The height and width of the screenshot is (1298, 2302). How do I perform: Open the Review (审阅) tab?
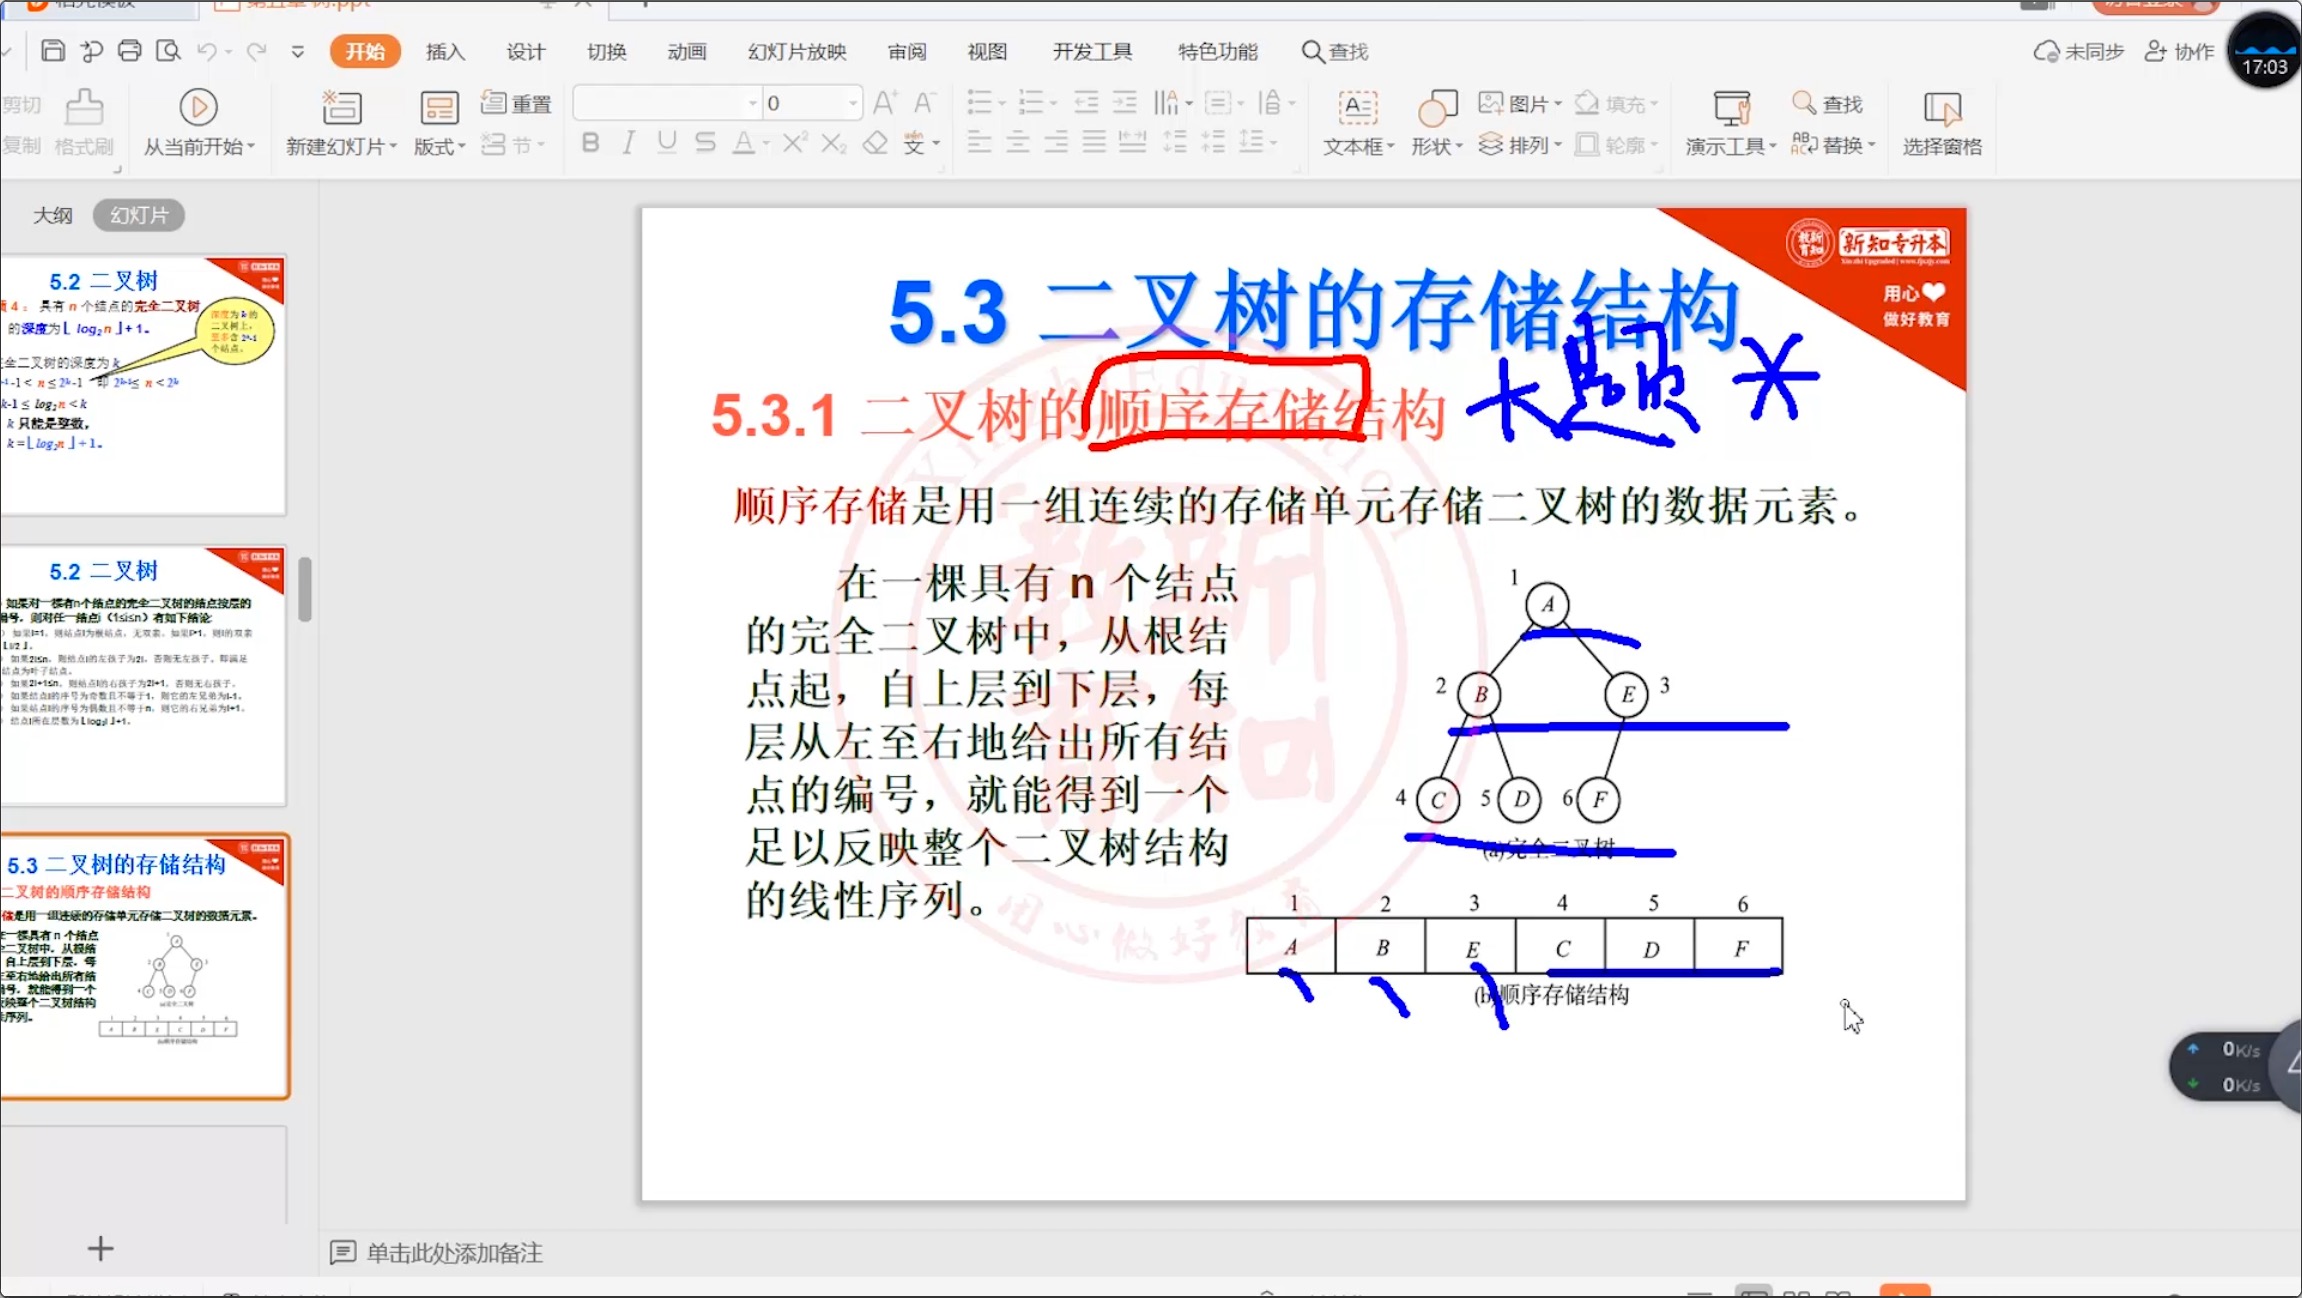[x=907, y=52]
